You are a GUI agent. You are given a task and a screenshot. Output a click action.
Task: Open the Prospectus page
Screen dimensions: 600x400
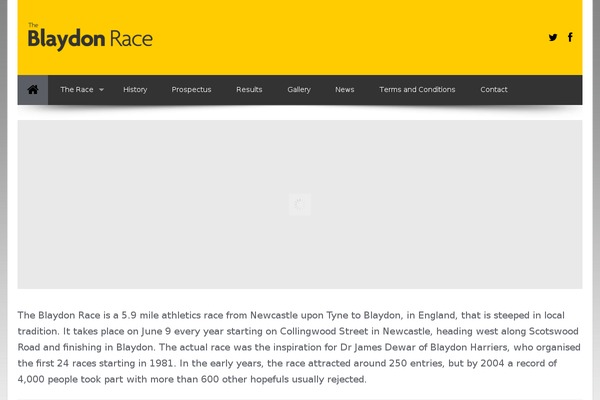click(x=191, y=90)
